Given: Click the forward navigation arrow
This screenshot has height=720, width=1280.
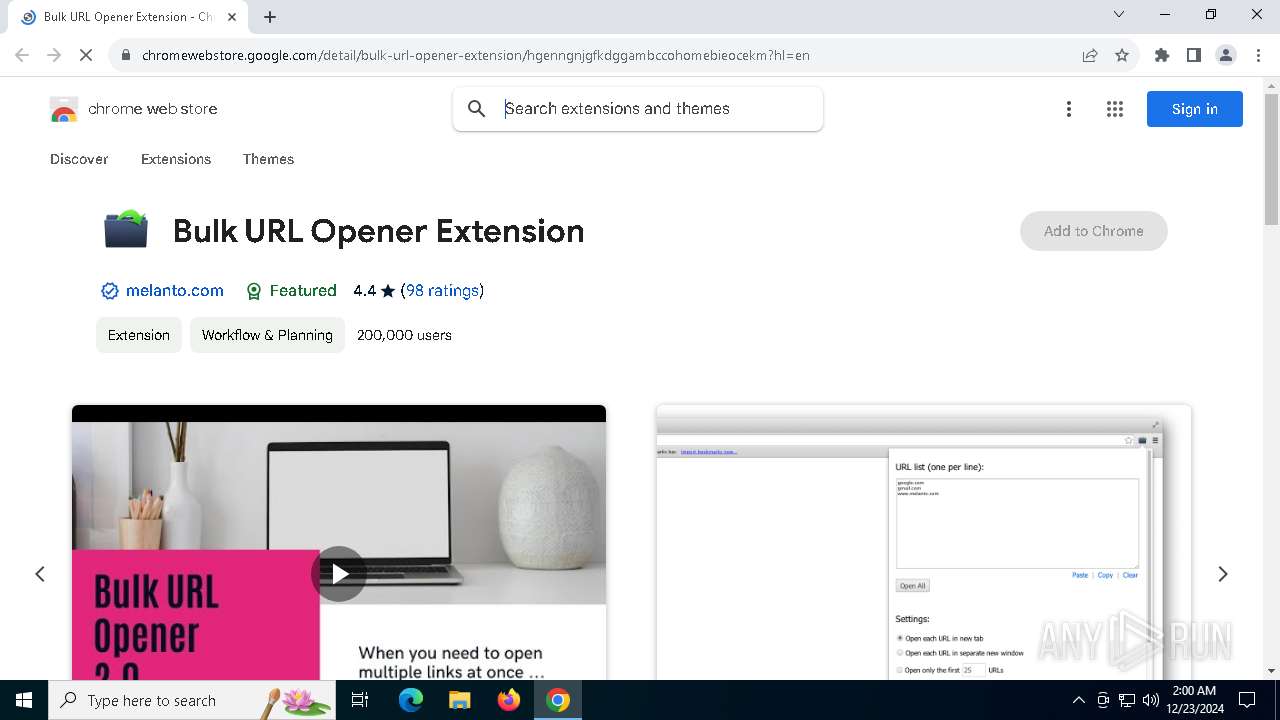Looking at the screenshot, I should tap(54, 55).
